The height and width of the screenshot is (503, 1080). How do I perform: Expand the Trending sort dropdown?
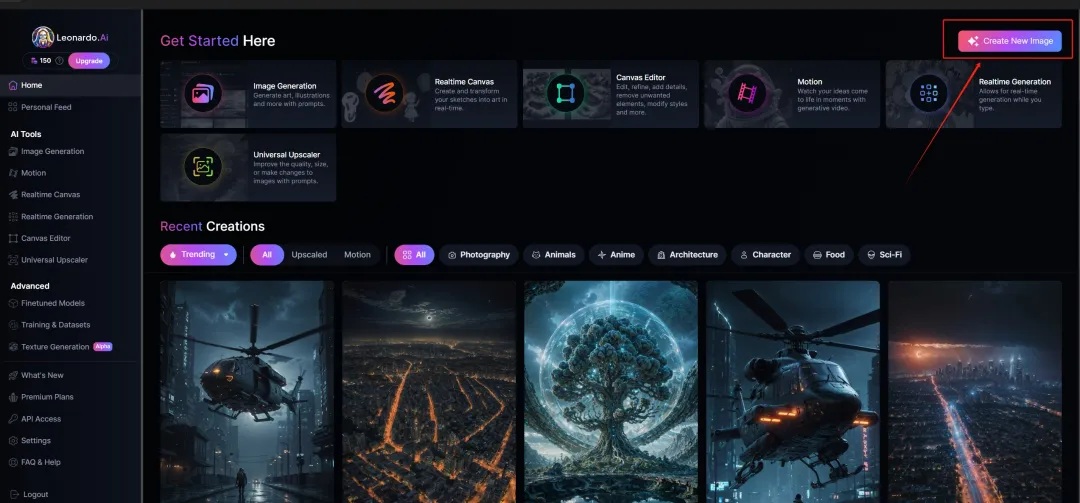(226, 255)
